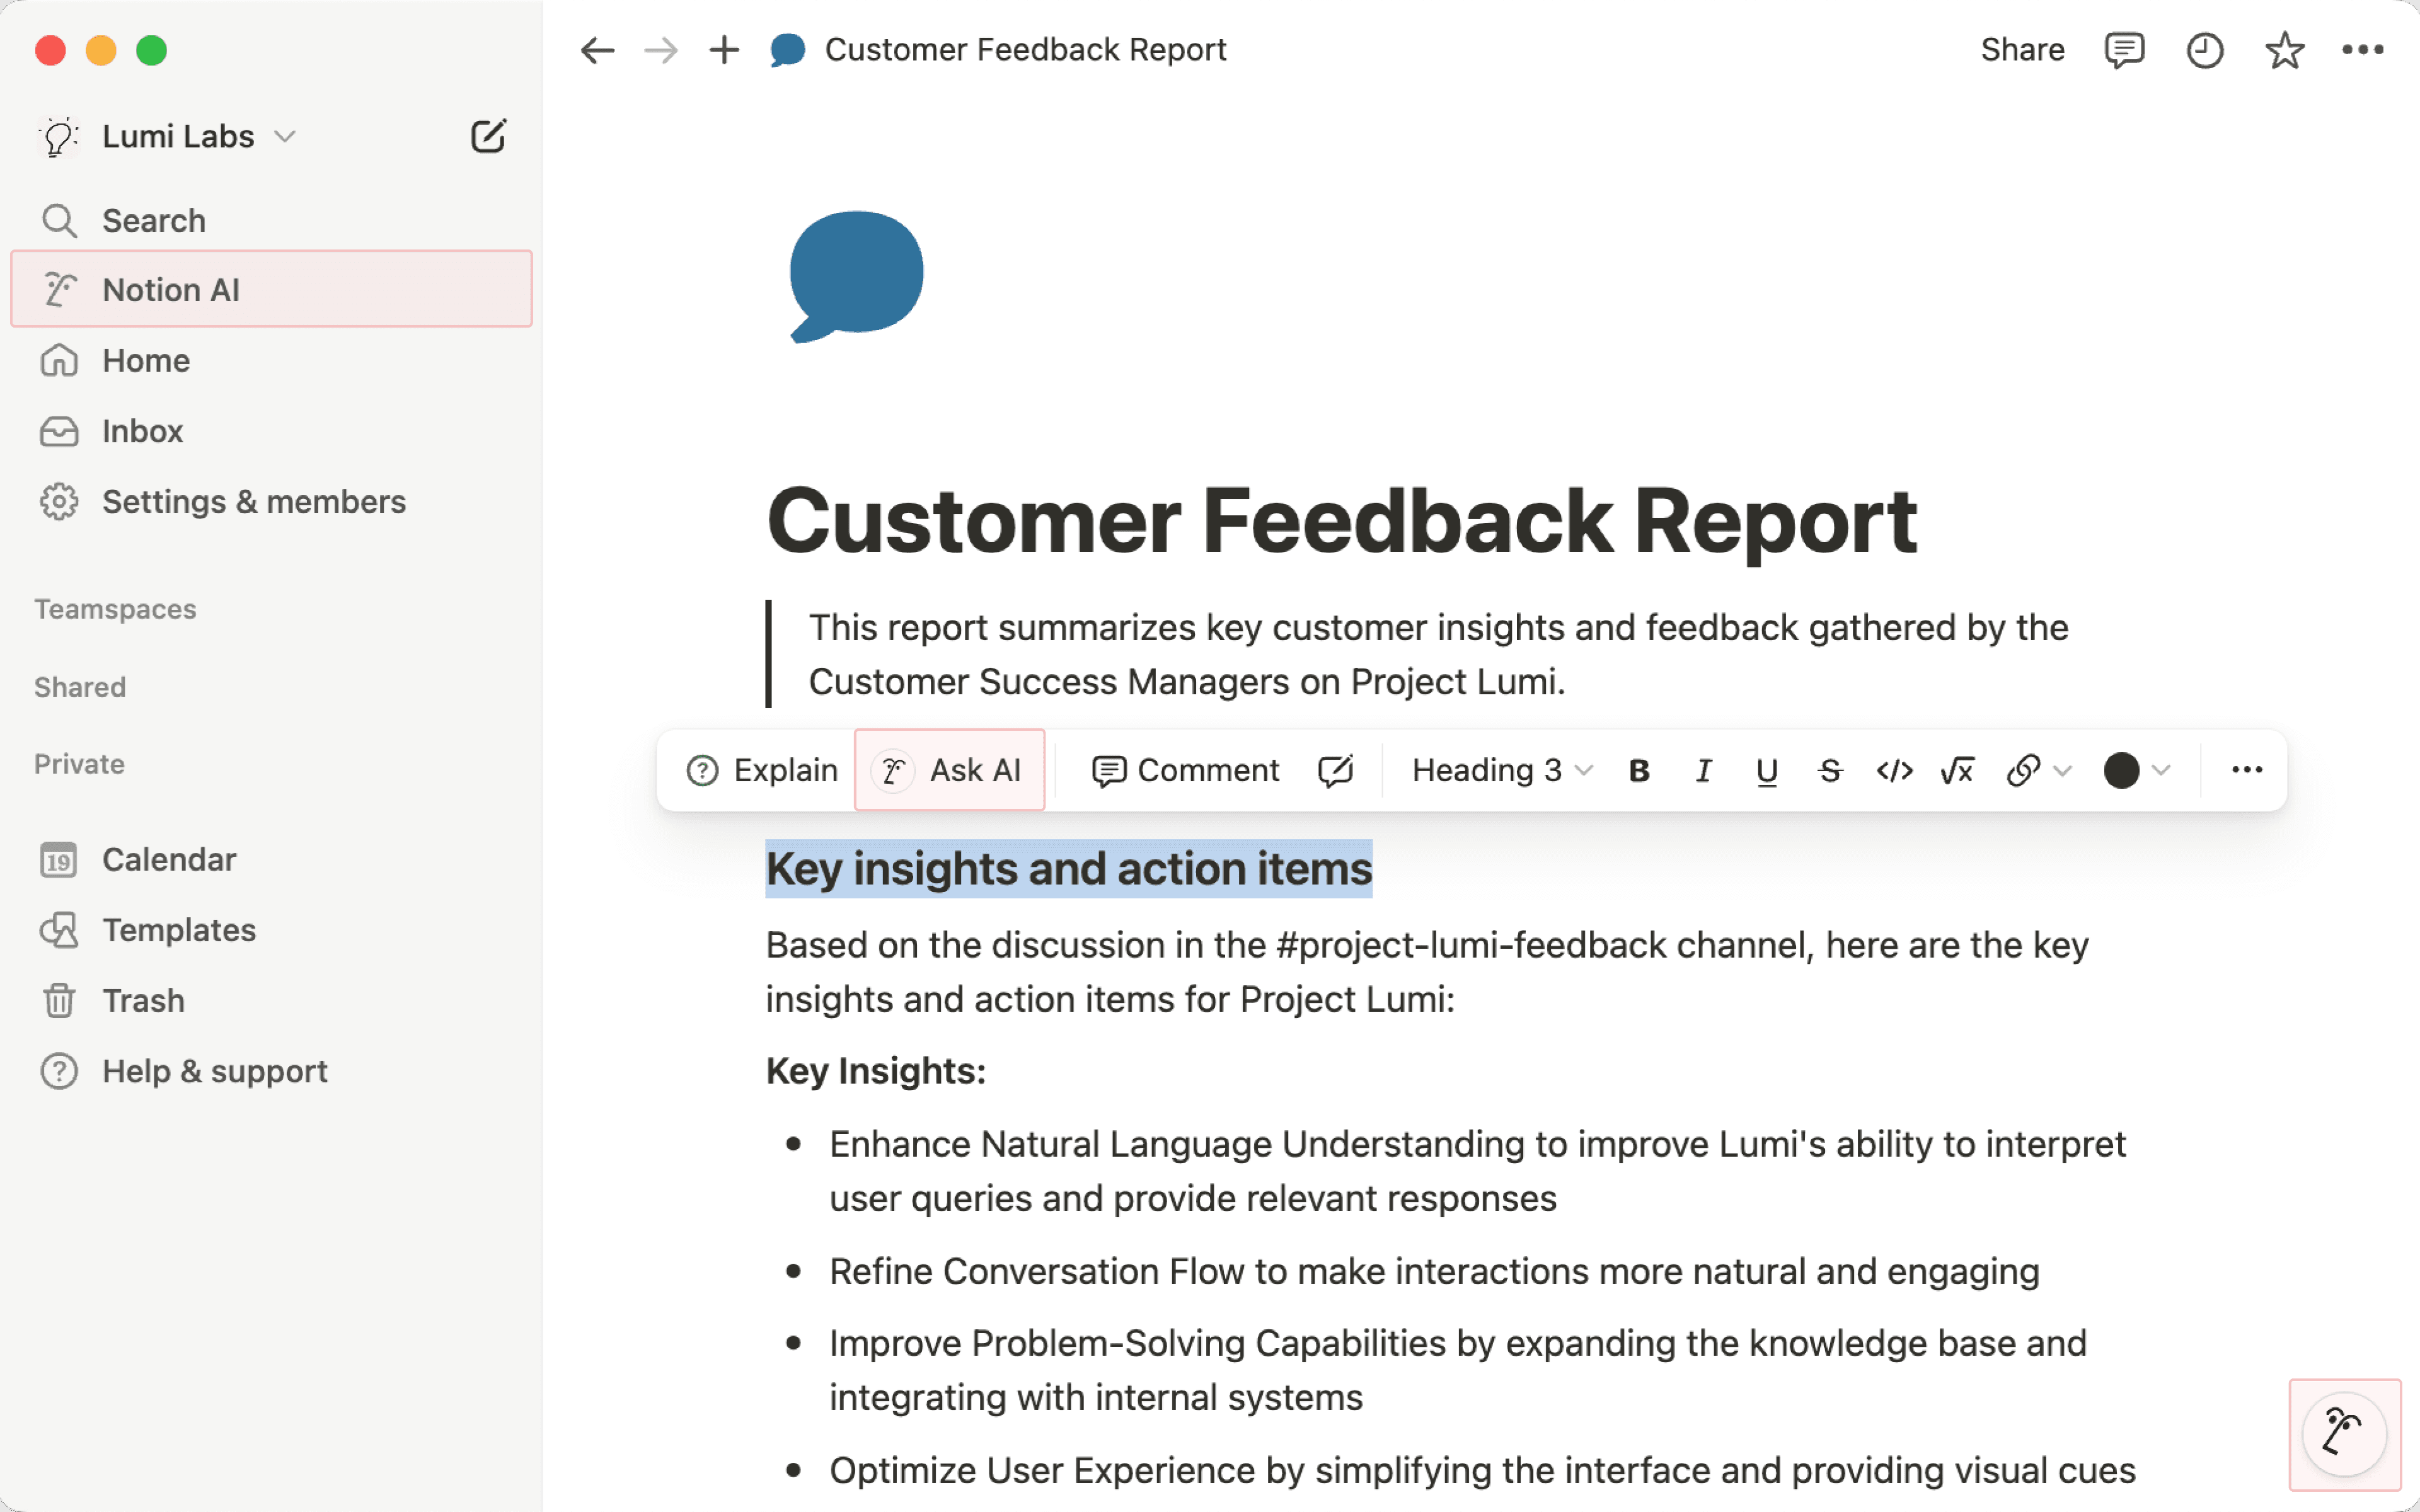This screenshot has height=1512, width=2420.
Task: Create inline equation from selection
Action: (x=1957, y=771)
